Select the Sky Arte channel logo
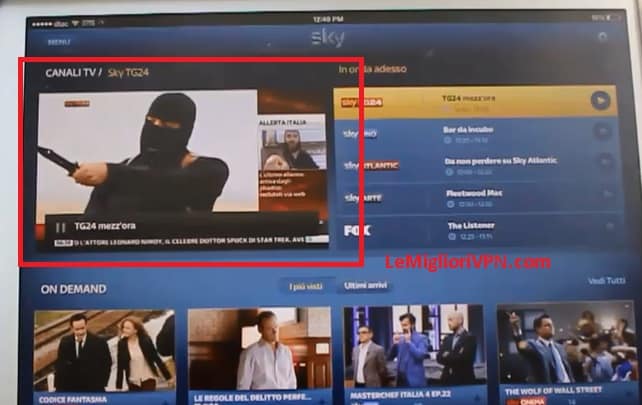Image resolution: width=642 pixels, height=405 pixels. [x=363, y=198]
